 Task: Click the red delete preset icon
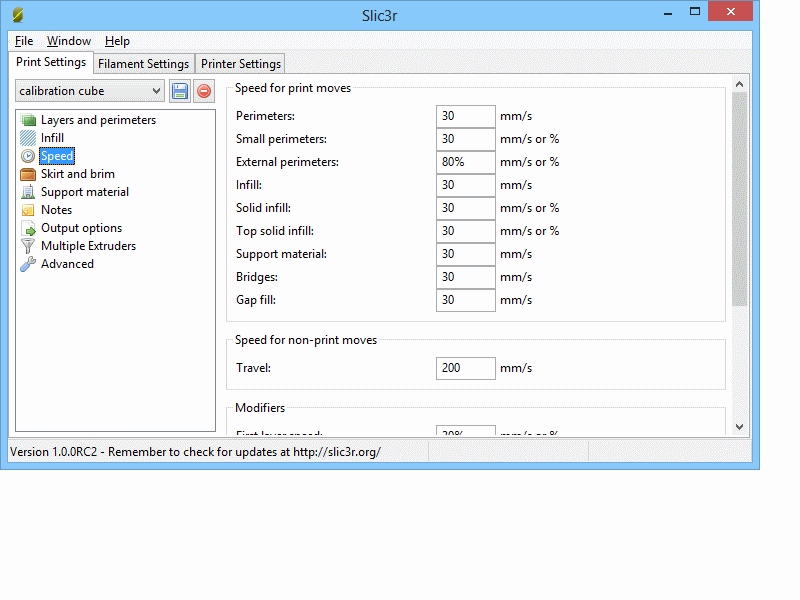(203, 91)
